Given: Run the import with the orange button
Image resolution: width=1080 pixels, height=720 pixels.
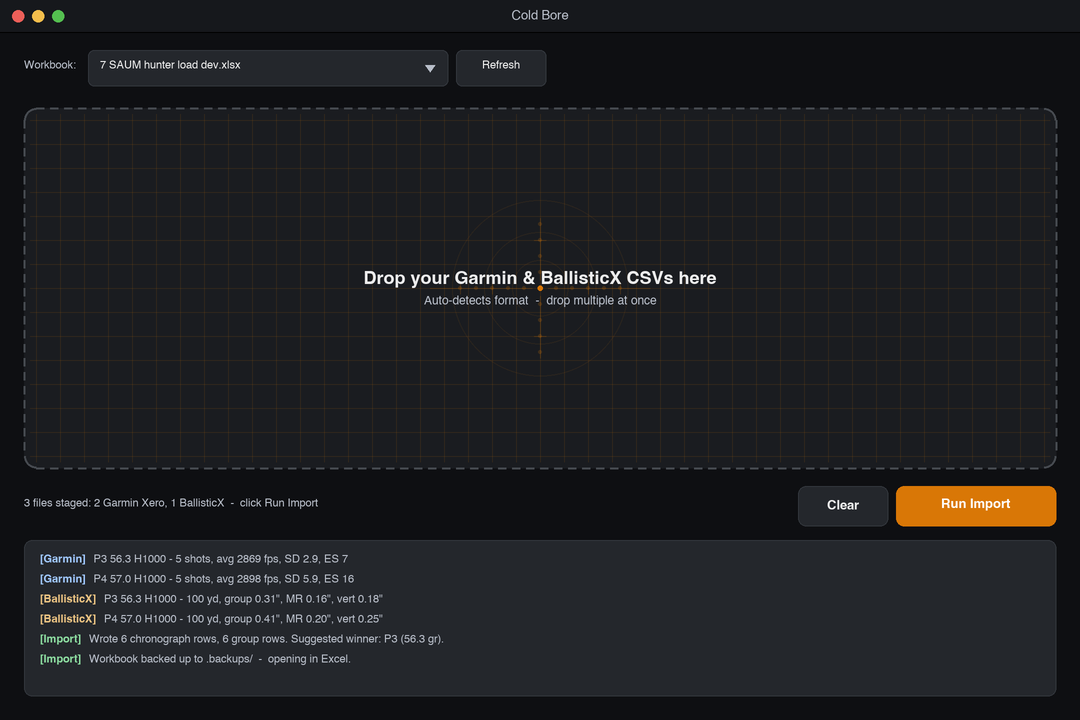Looking at the screenshot, I should click(x=975, y=506).
